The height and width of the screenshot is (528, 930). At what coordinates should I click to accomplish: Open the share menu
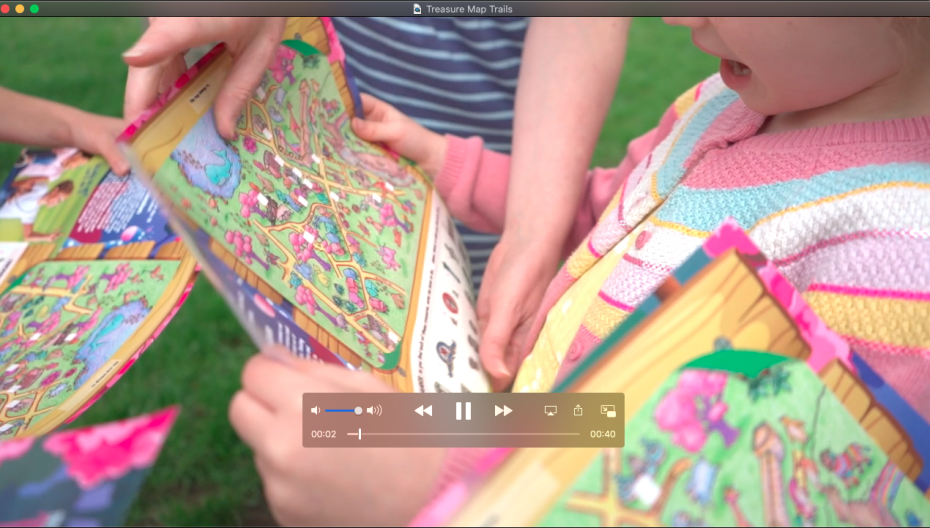578,410
